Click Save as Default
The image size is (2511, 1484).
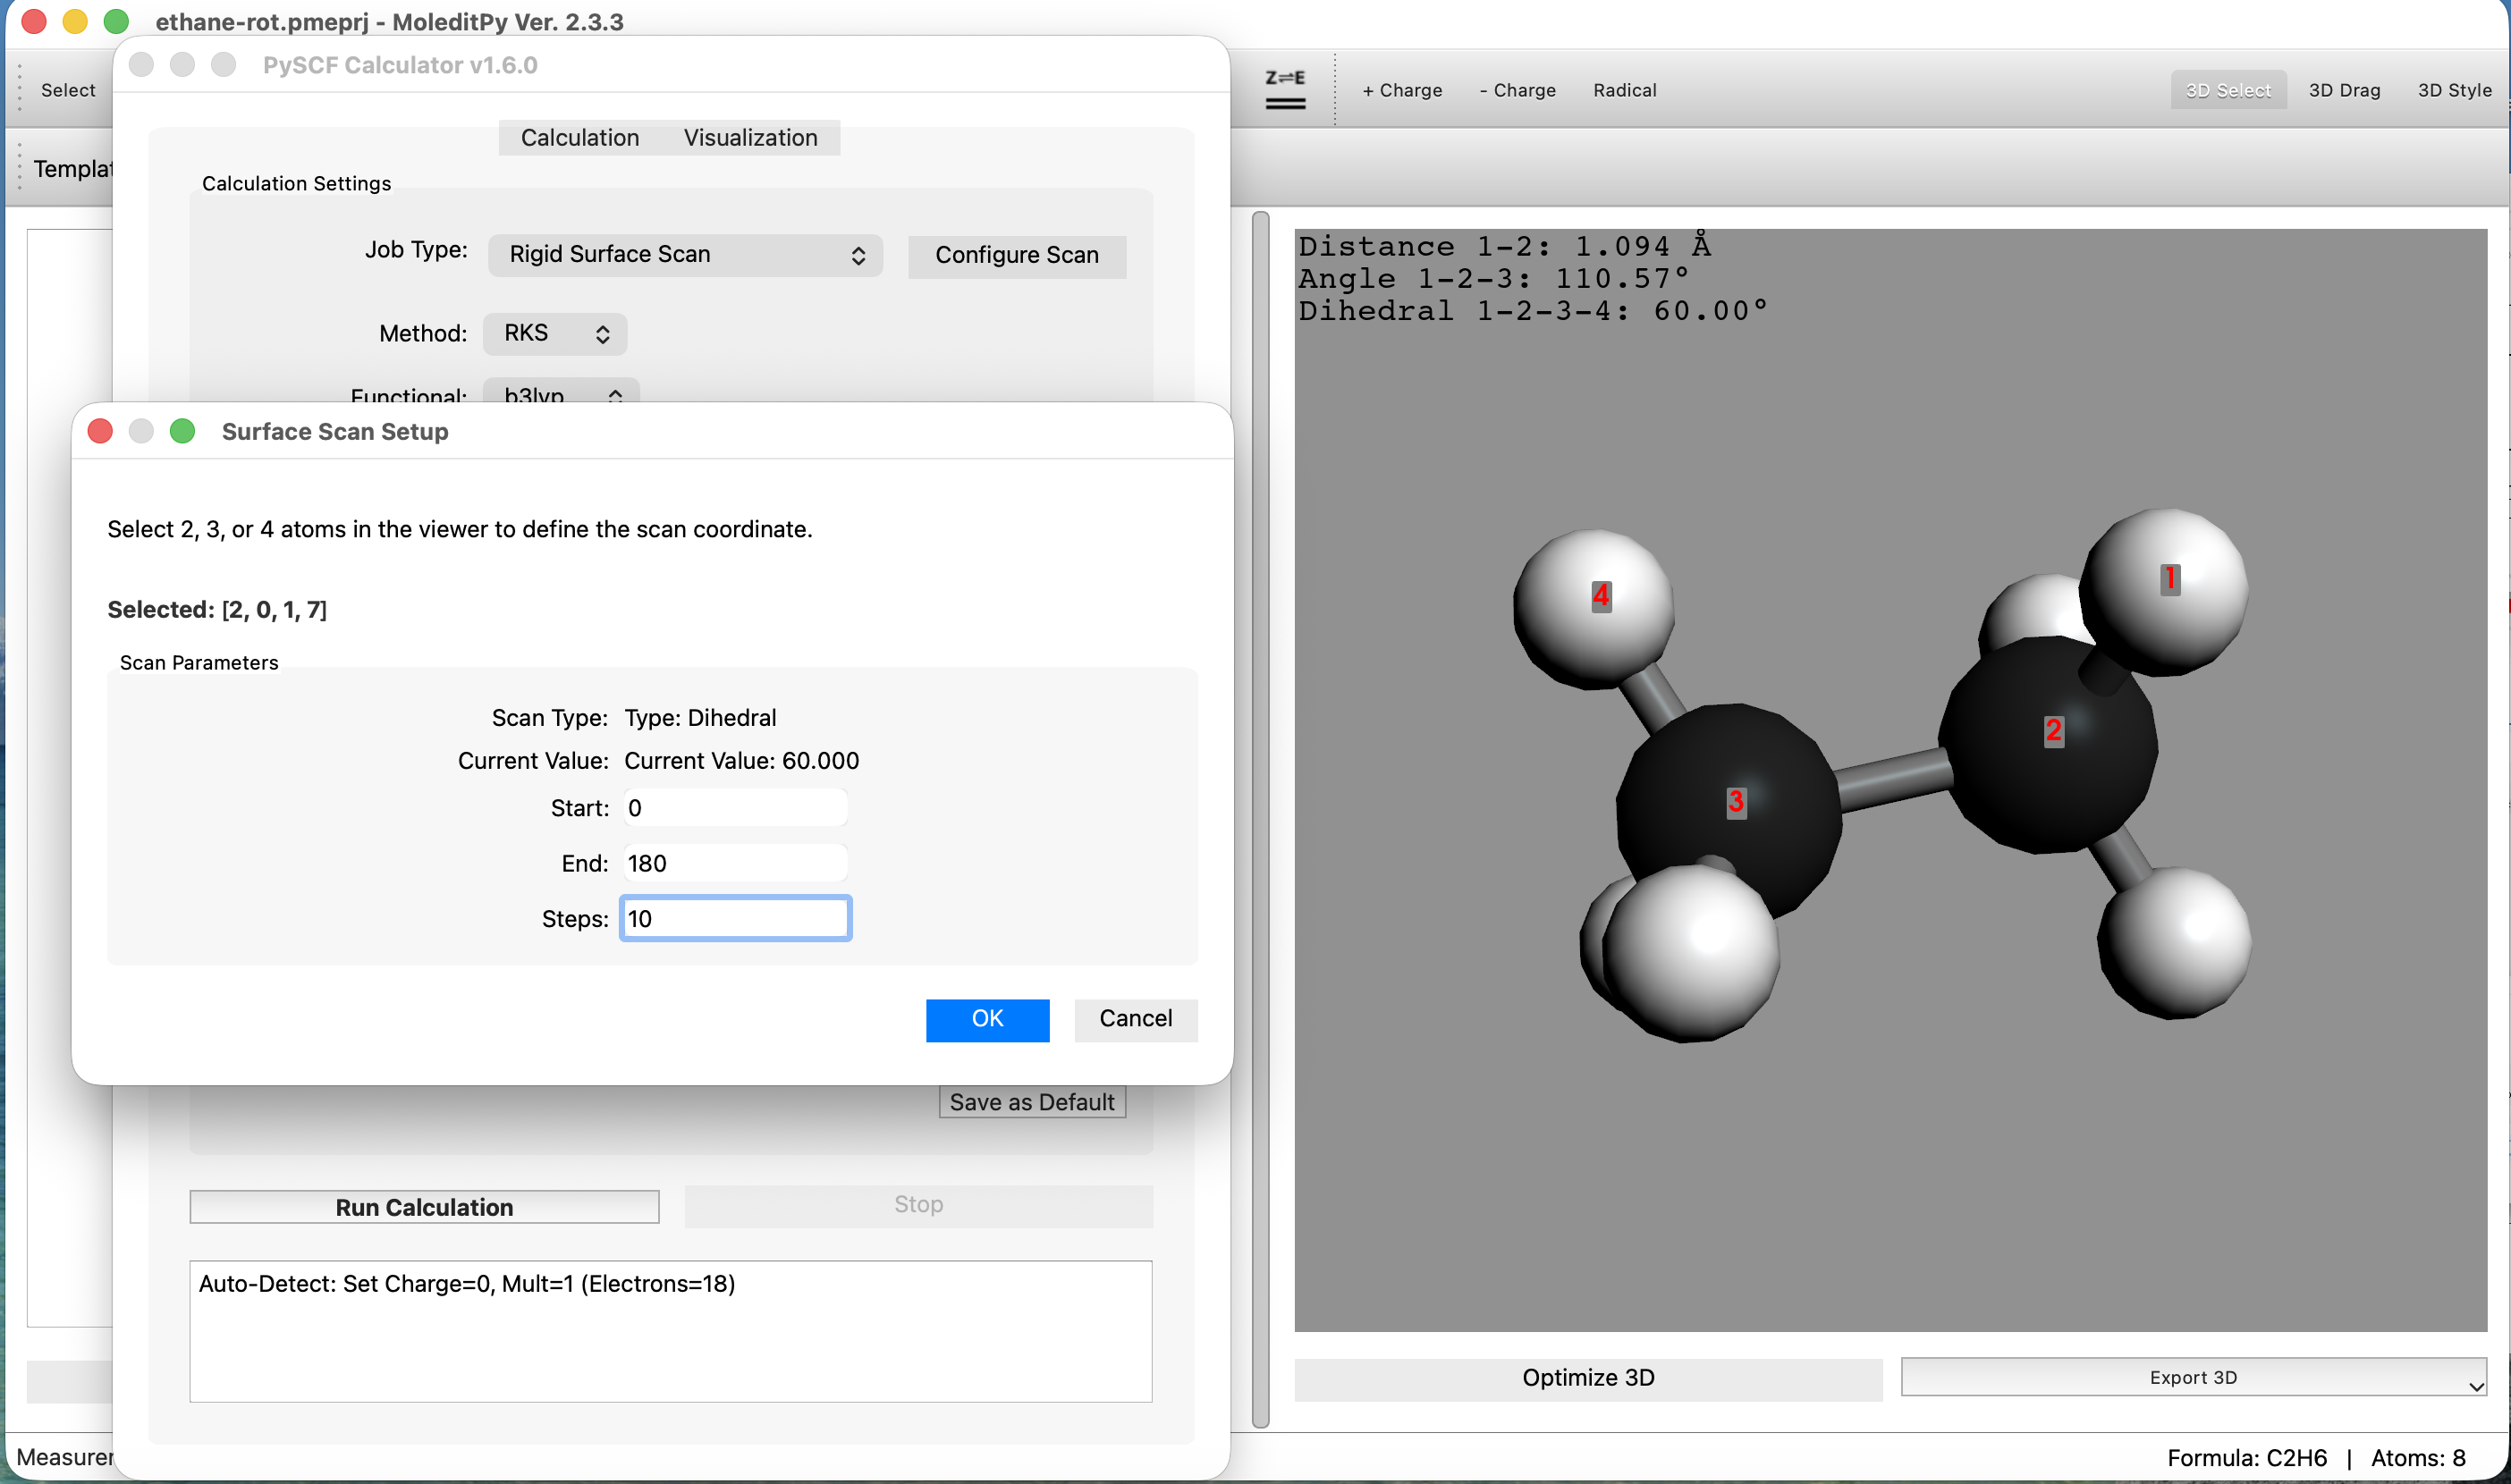click(1031, 1101)
